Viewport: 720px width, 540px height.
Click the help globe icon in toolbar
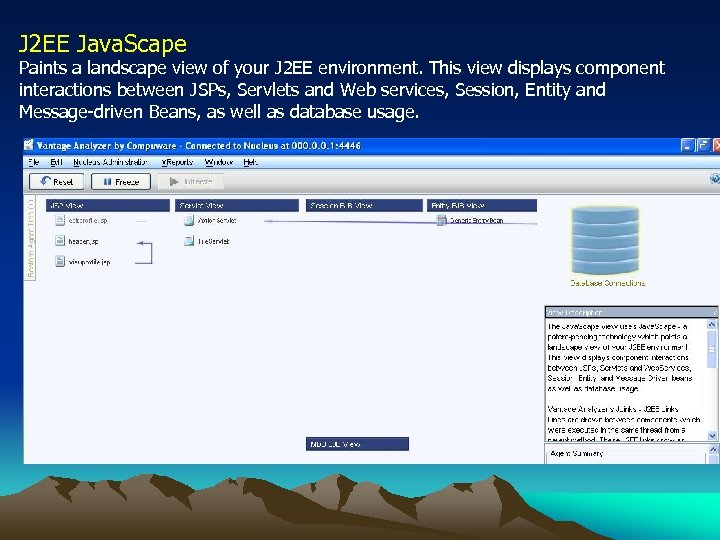click(x=714, y=179)
